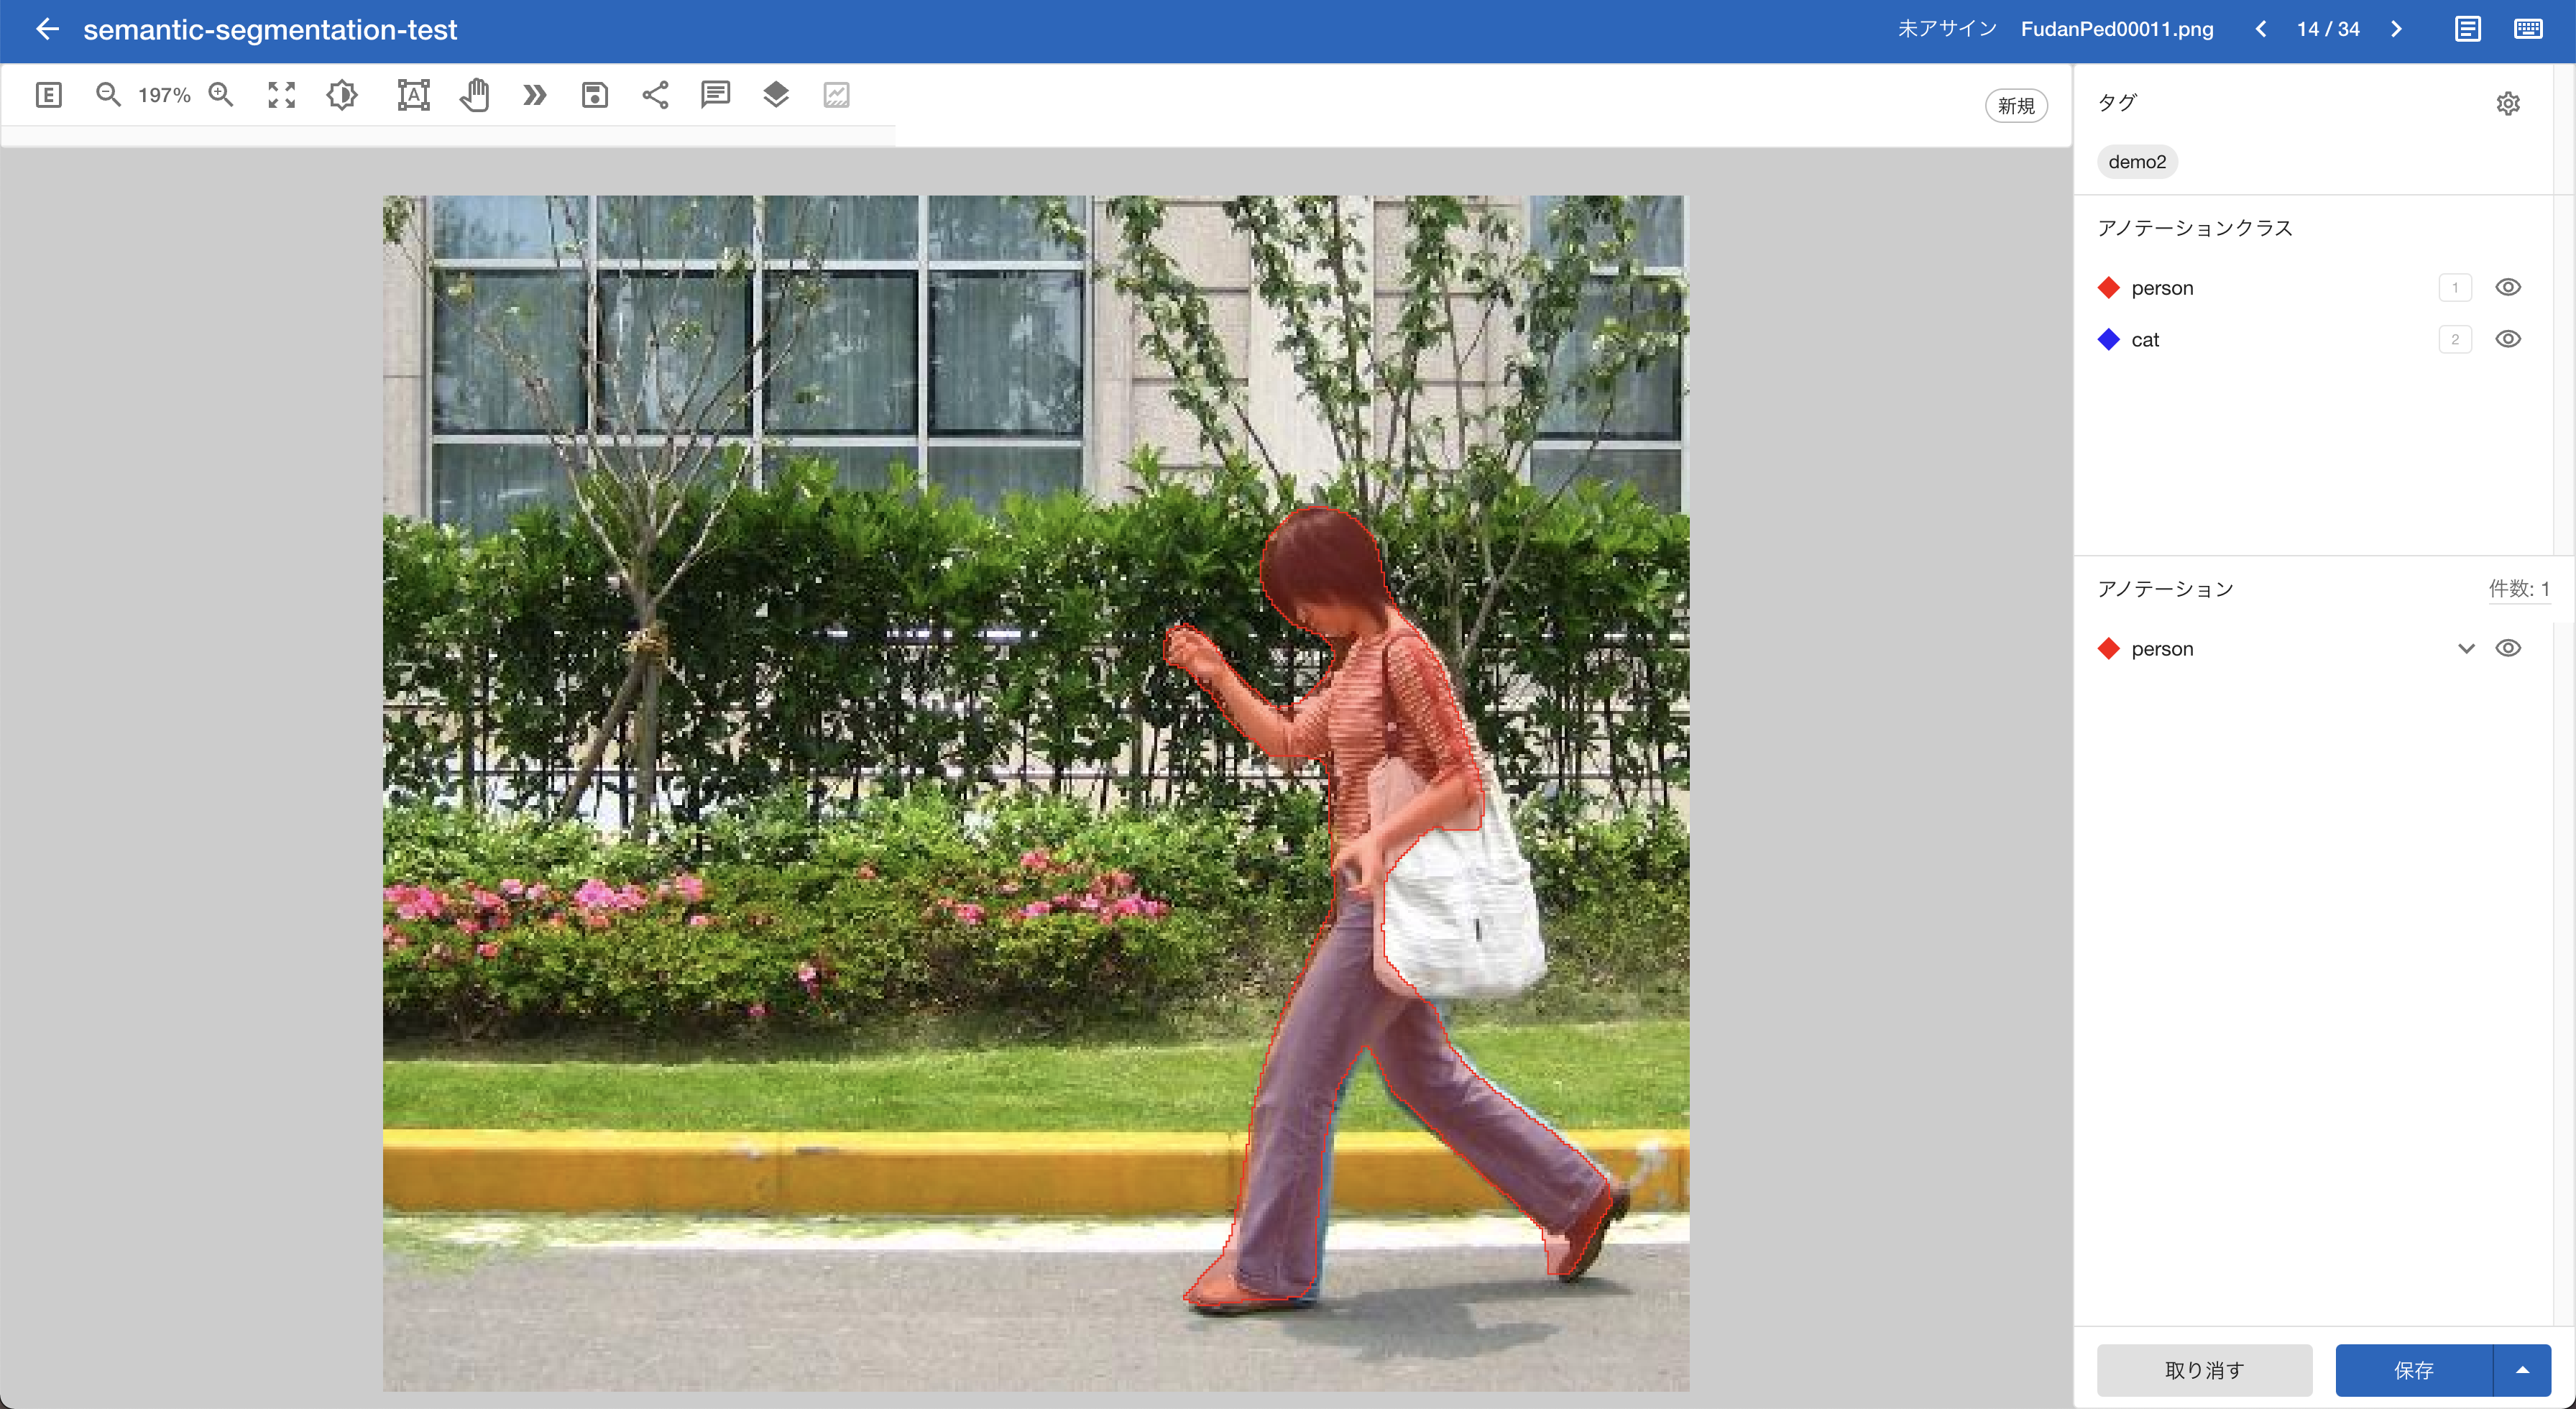Open tag settings gear

(2507, 103)
